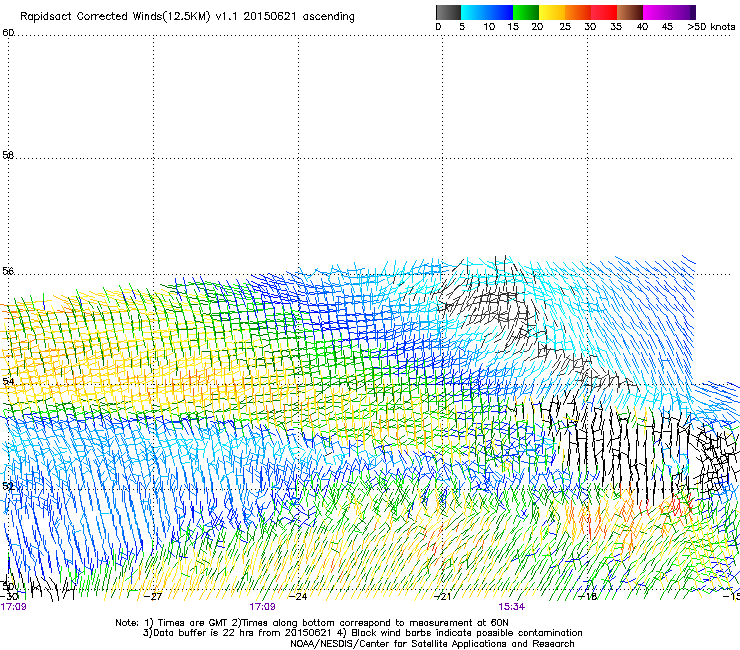The width and height of the screenshot is (740, 650).
Task: Click the purple '17:09' label under -30
Action: [x=14, y=607]
